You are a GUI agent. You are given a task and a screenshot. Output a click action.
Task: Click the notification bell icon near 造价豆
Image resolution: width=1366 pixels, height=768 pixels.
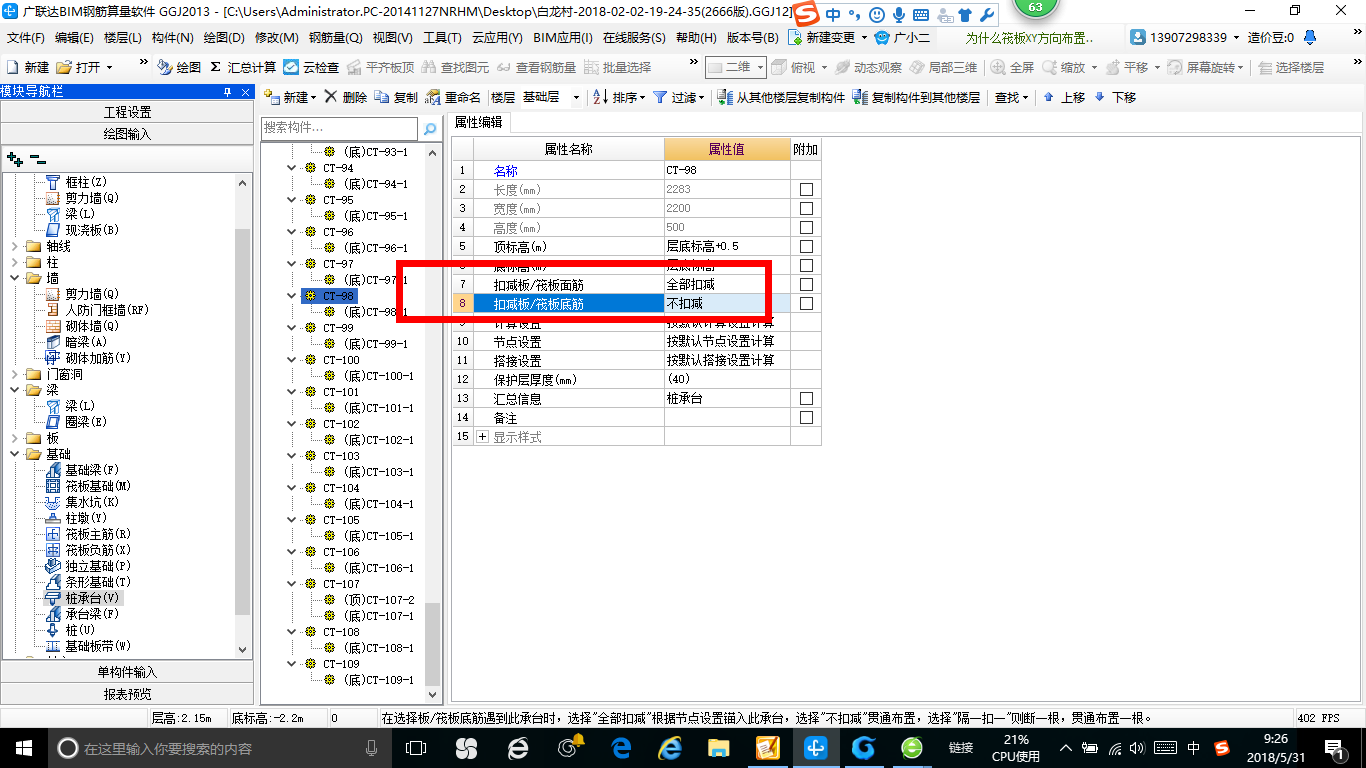pyautogui.click(x=1311, y=37)
